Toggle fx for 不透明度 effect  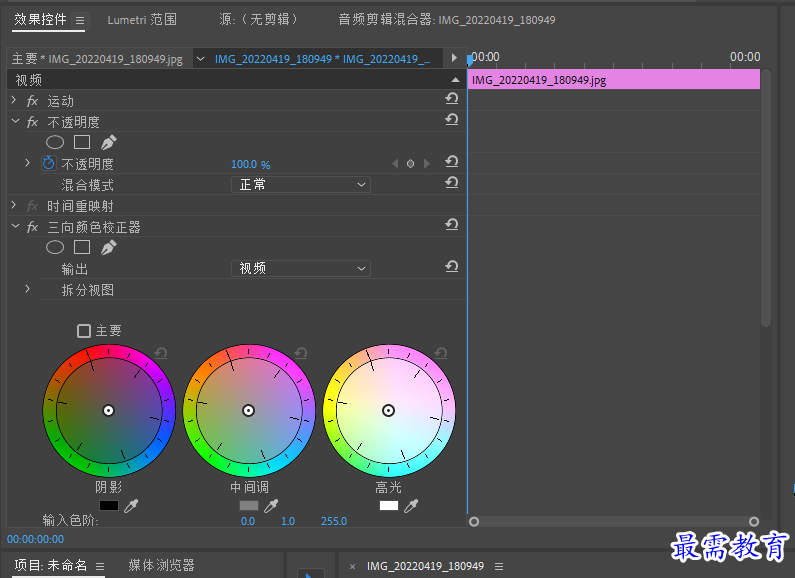[x=32, y=122]
